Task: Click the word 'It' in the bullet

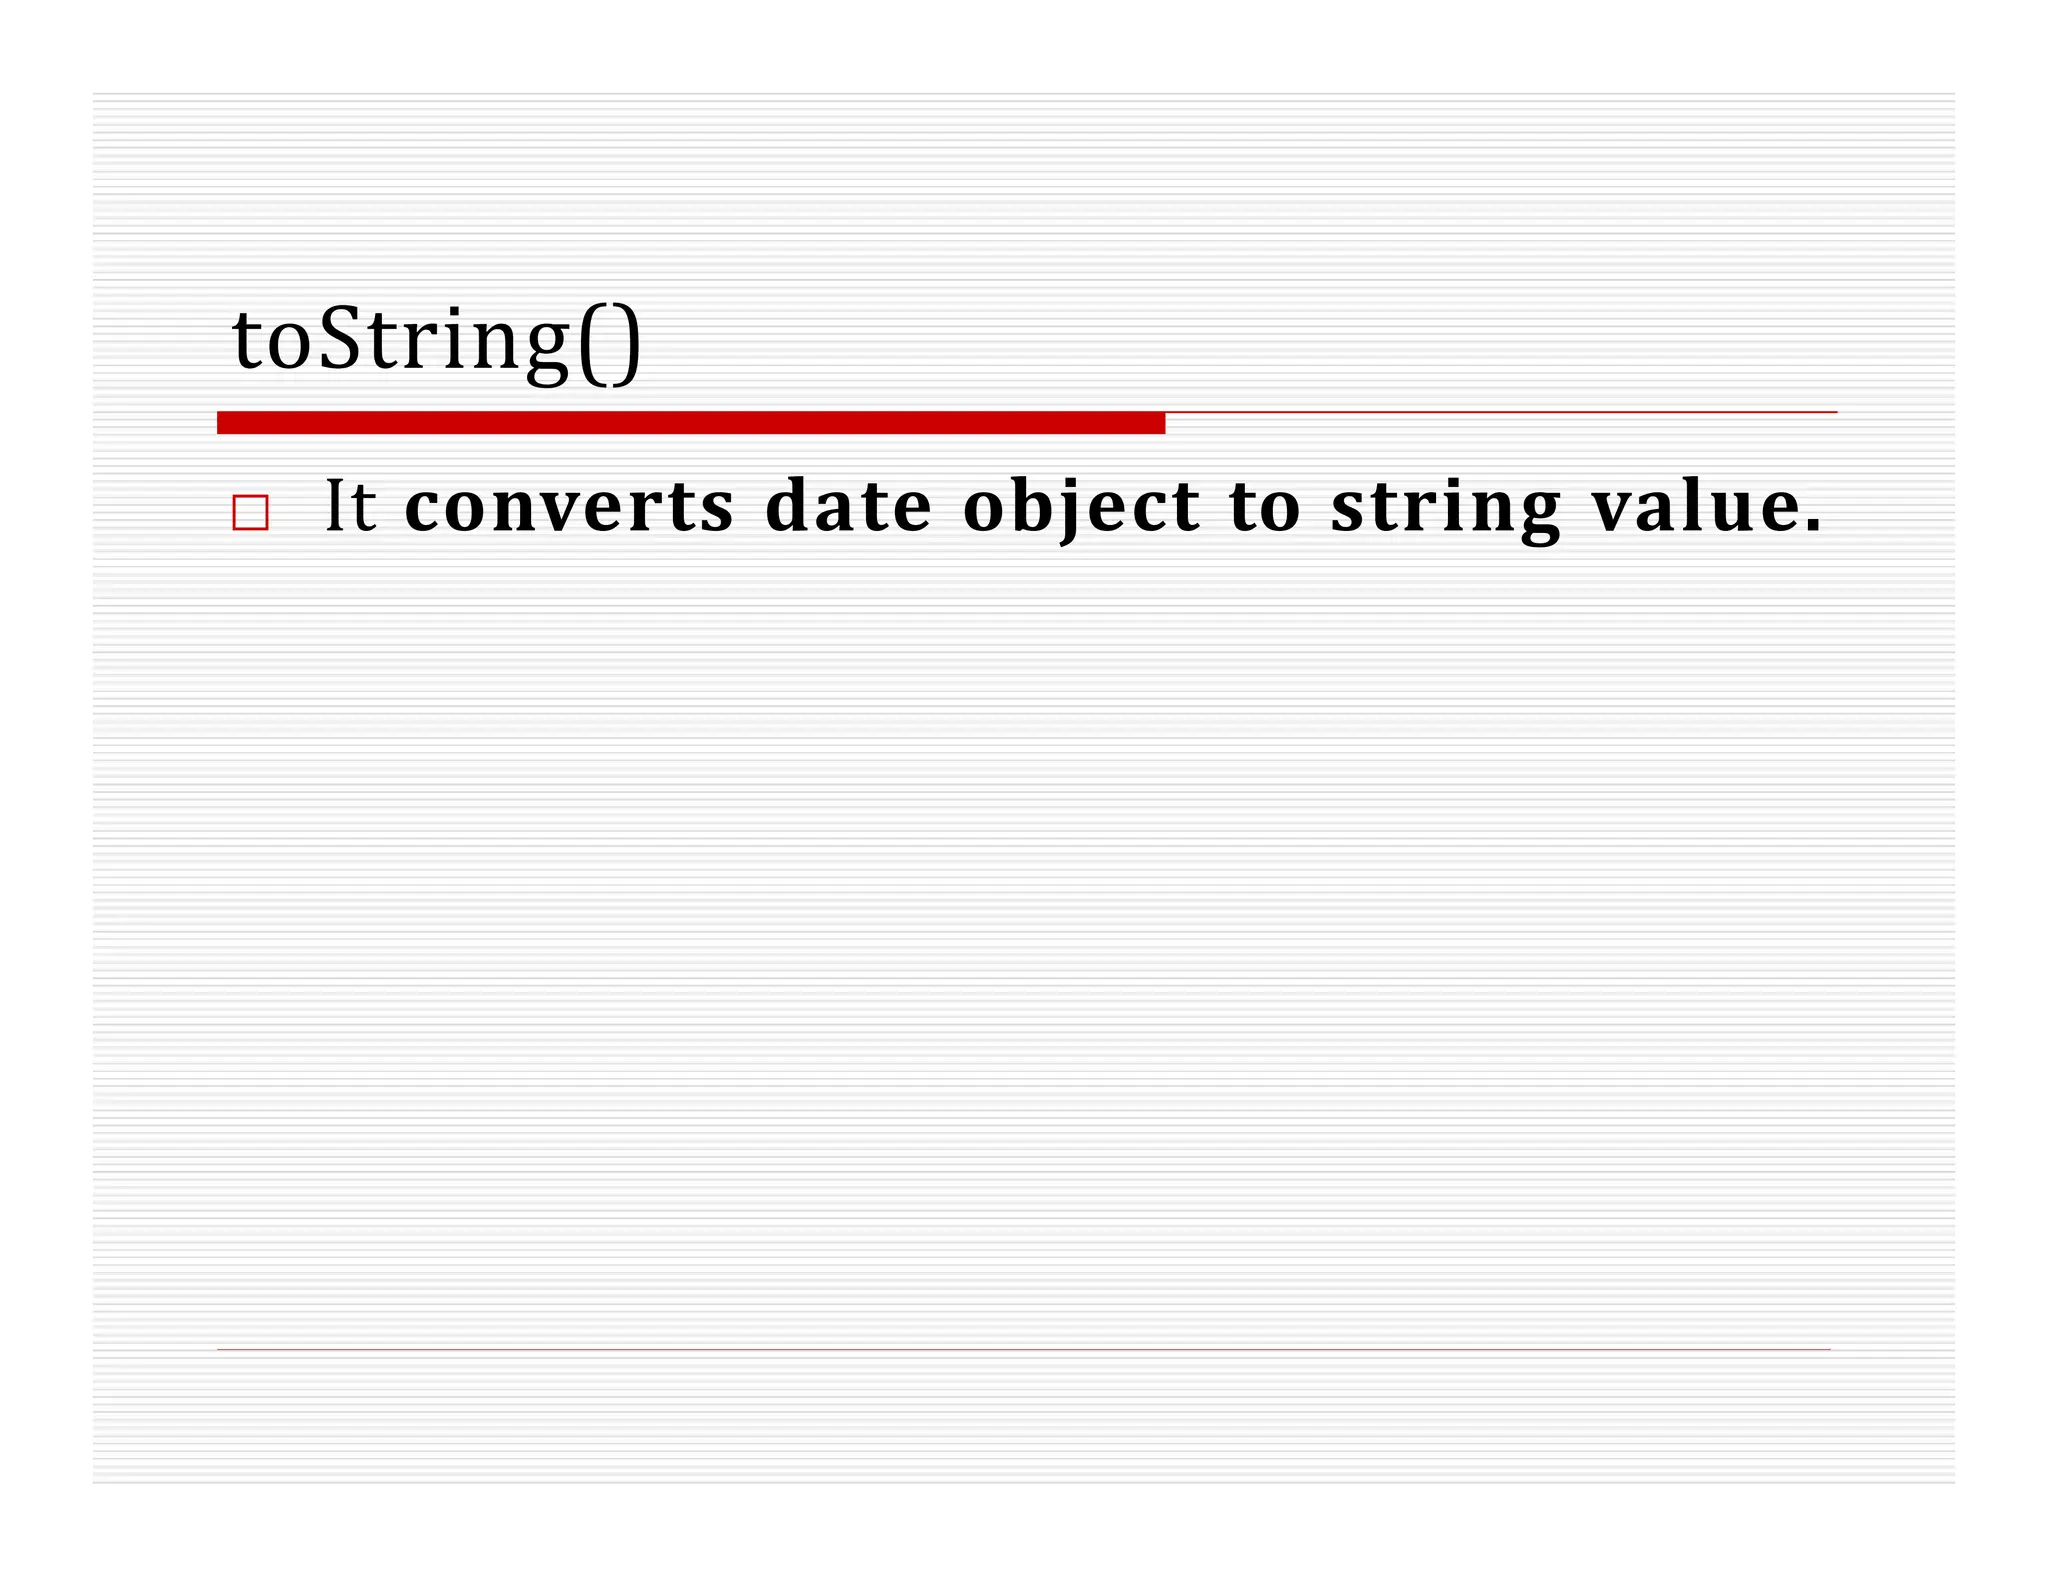Action: coord(351,506)
